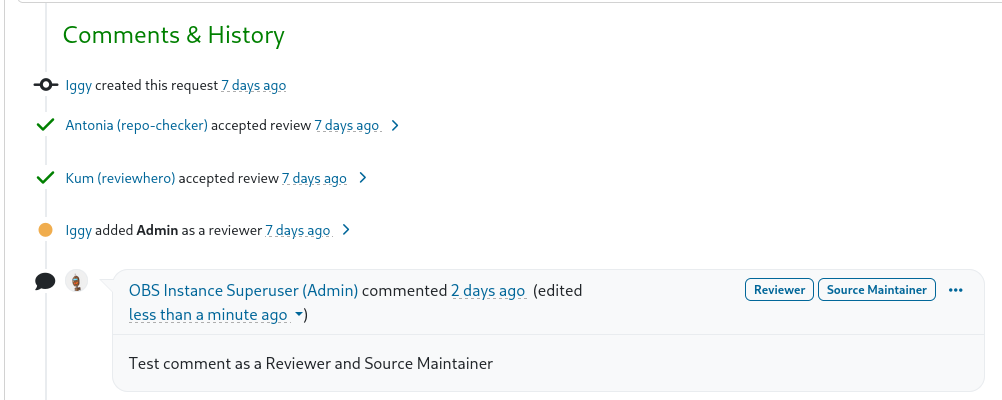
Task: Click the Admin user avatar
Action: pyautogui.click(x=77, y=281)
